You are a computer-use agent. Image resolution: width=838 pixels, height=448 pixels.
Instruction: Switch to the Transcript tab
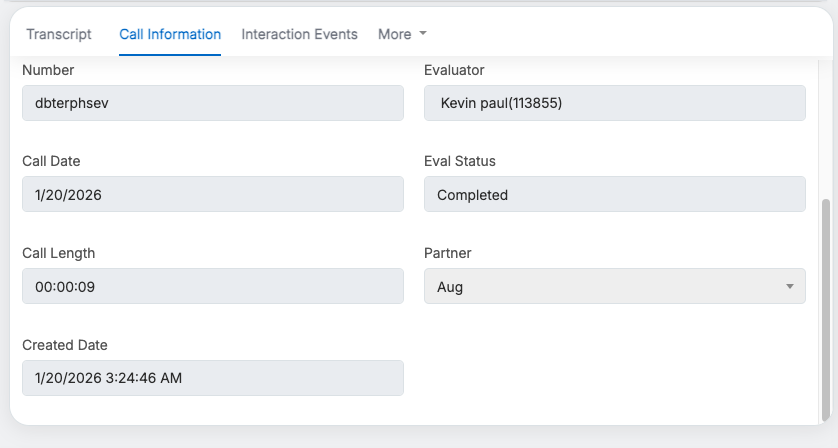[58, 34]
